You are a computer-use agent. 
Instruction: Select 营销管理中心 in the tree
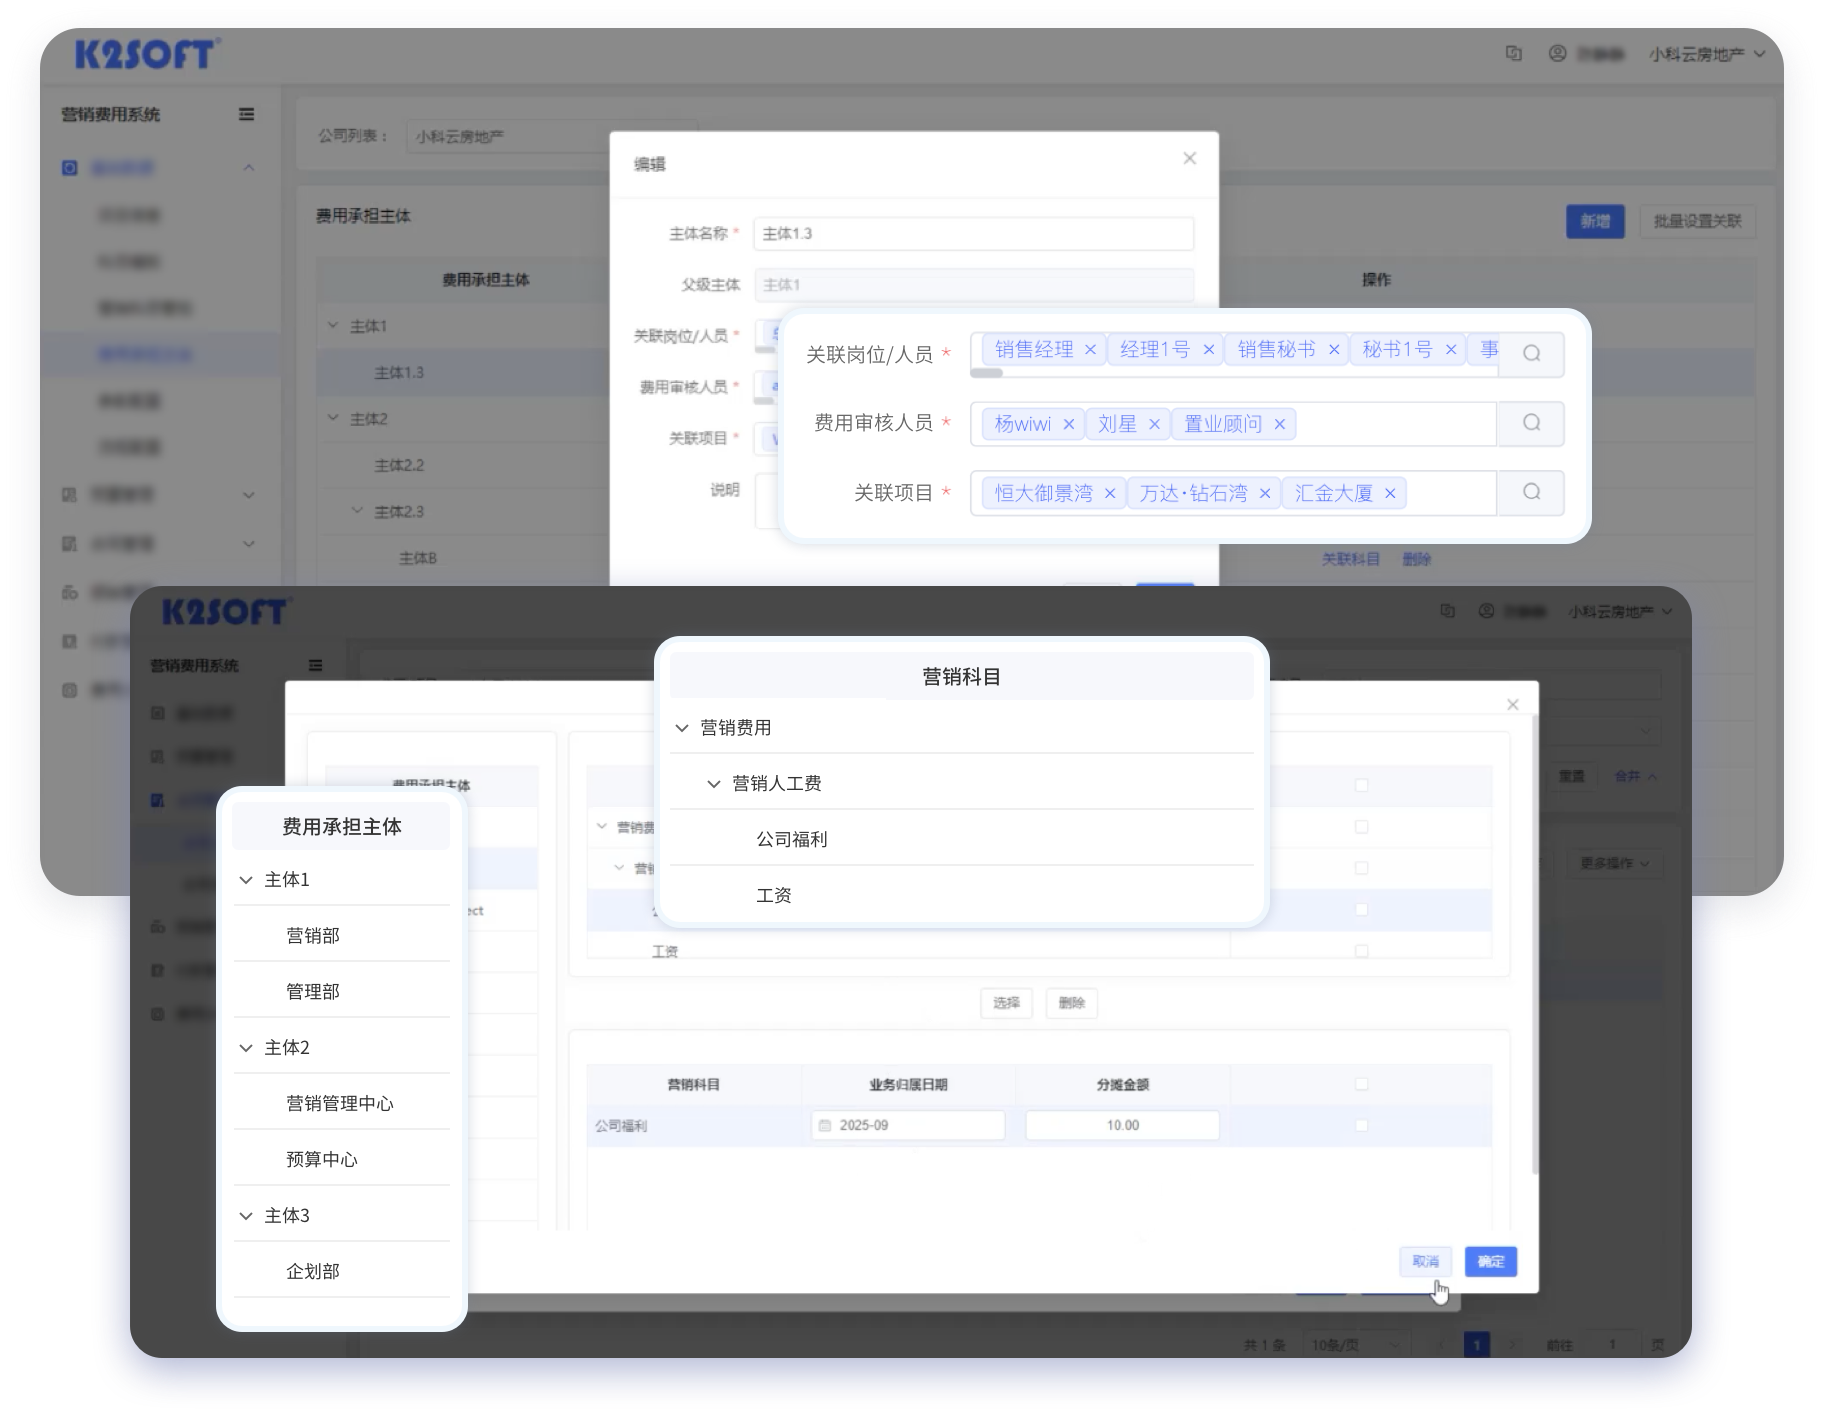coord(339,1103)
